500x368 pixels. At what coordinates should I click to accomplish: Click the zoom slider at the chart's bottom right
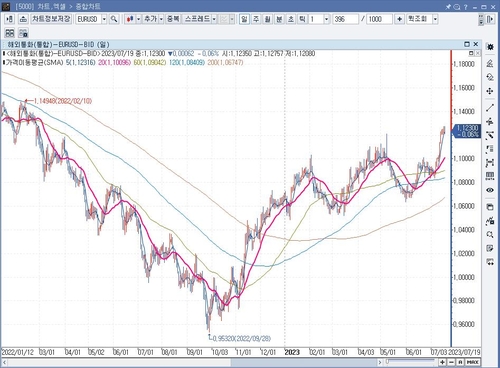[410, 362]
